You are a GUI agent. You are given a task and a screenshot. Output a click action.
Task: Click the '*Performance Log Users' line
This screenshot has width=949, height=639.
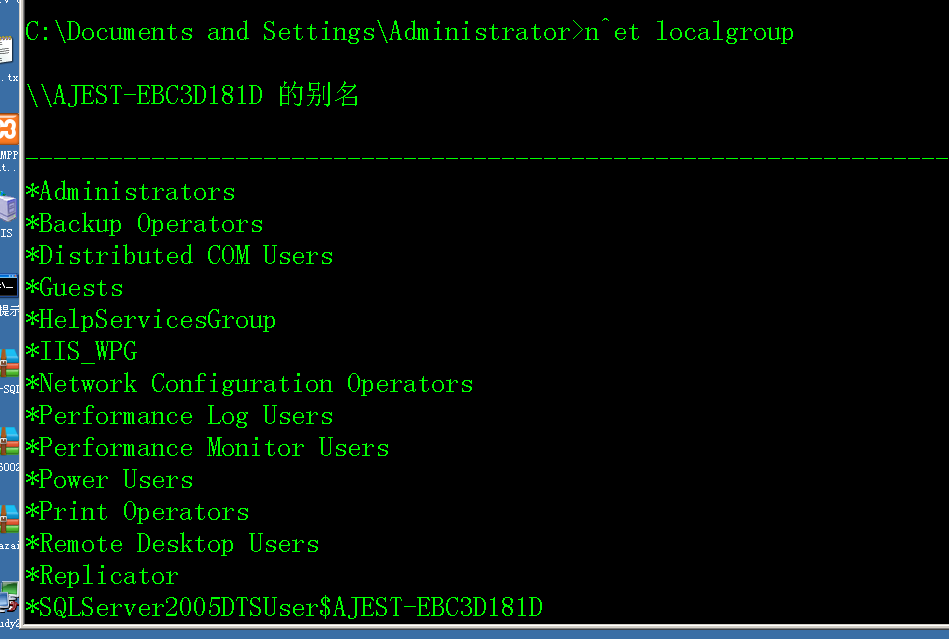(x=180, y=416)
